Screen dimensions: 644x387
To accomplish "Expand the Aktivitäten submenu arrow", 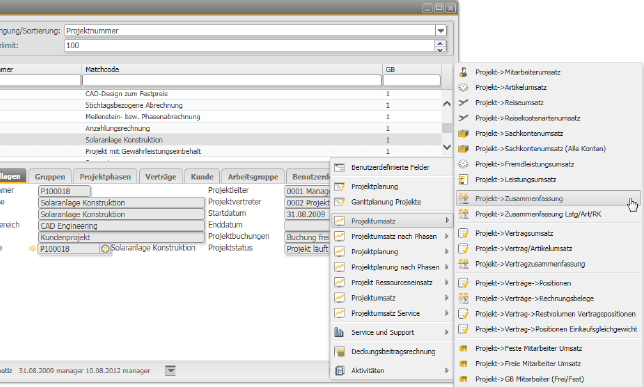I will pyautogui.click(x=447, y=371).
